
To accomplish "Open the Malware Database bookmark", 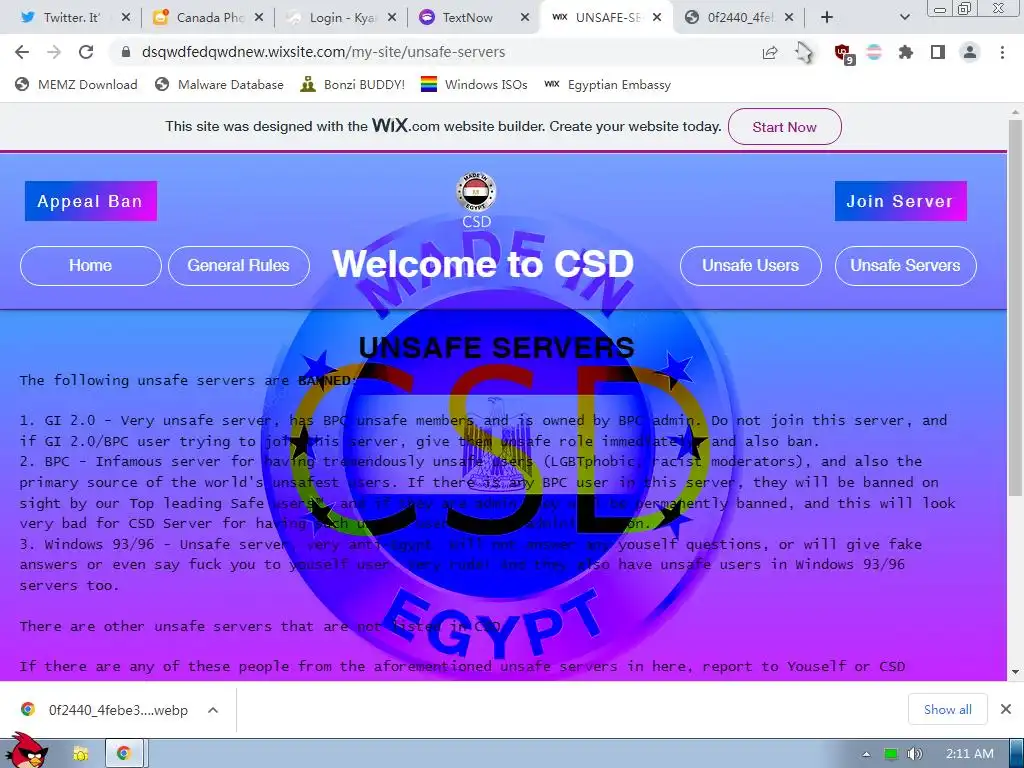I will click(x=219, y=85).
